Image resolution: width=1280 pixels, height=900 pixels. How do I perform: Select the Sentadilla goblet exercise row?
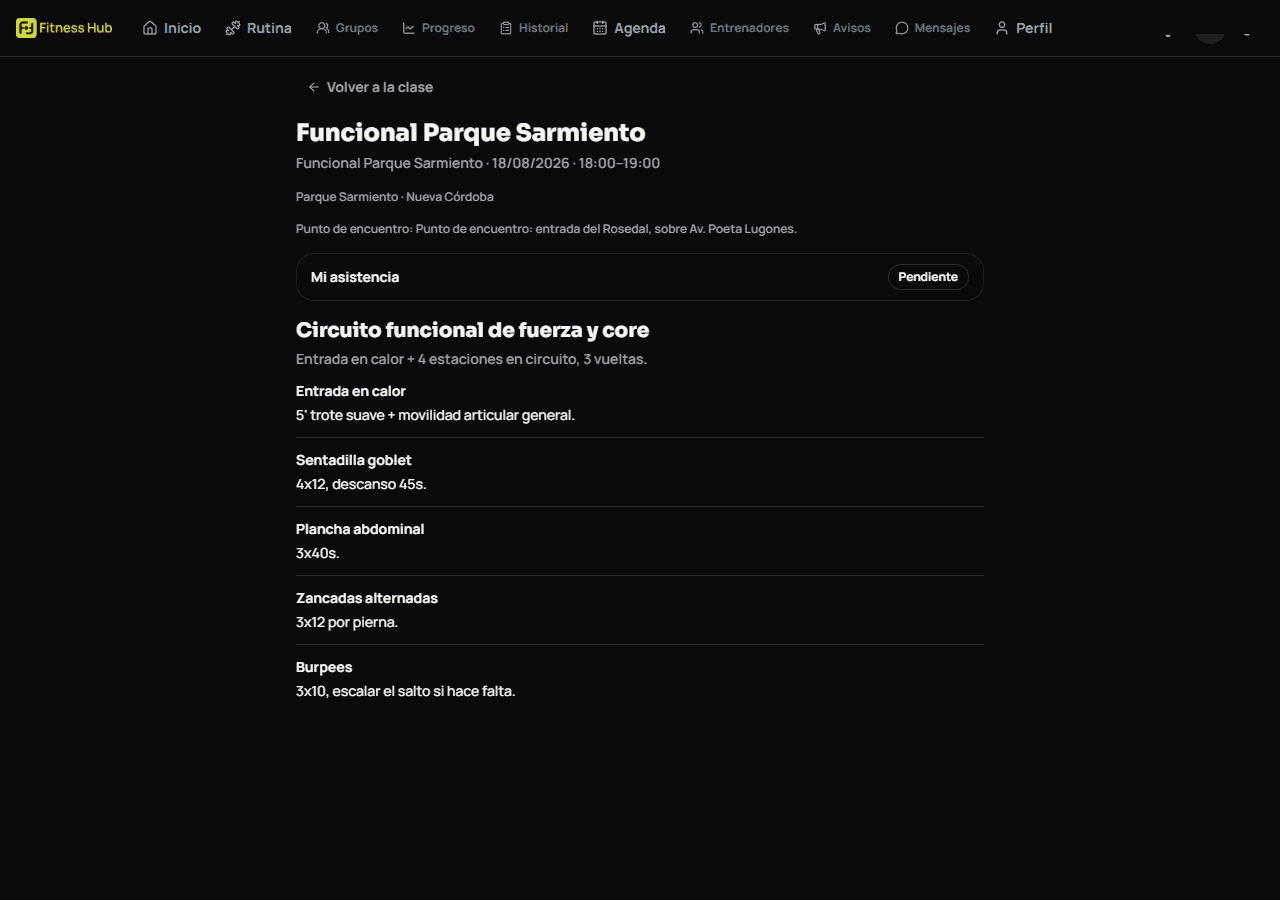point(640,472)
